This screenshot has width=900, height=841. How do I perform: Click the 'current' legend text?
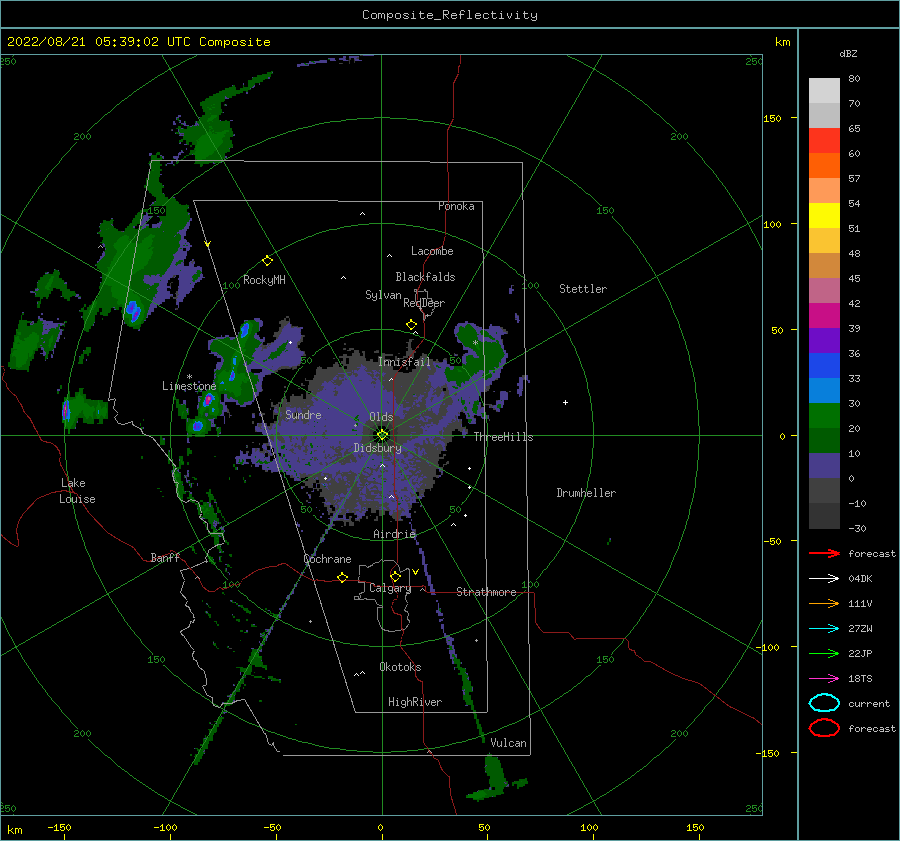click(869, 703)
